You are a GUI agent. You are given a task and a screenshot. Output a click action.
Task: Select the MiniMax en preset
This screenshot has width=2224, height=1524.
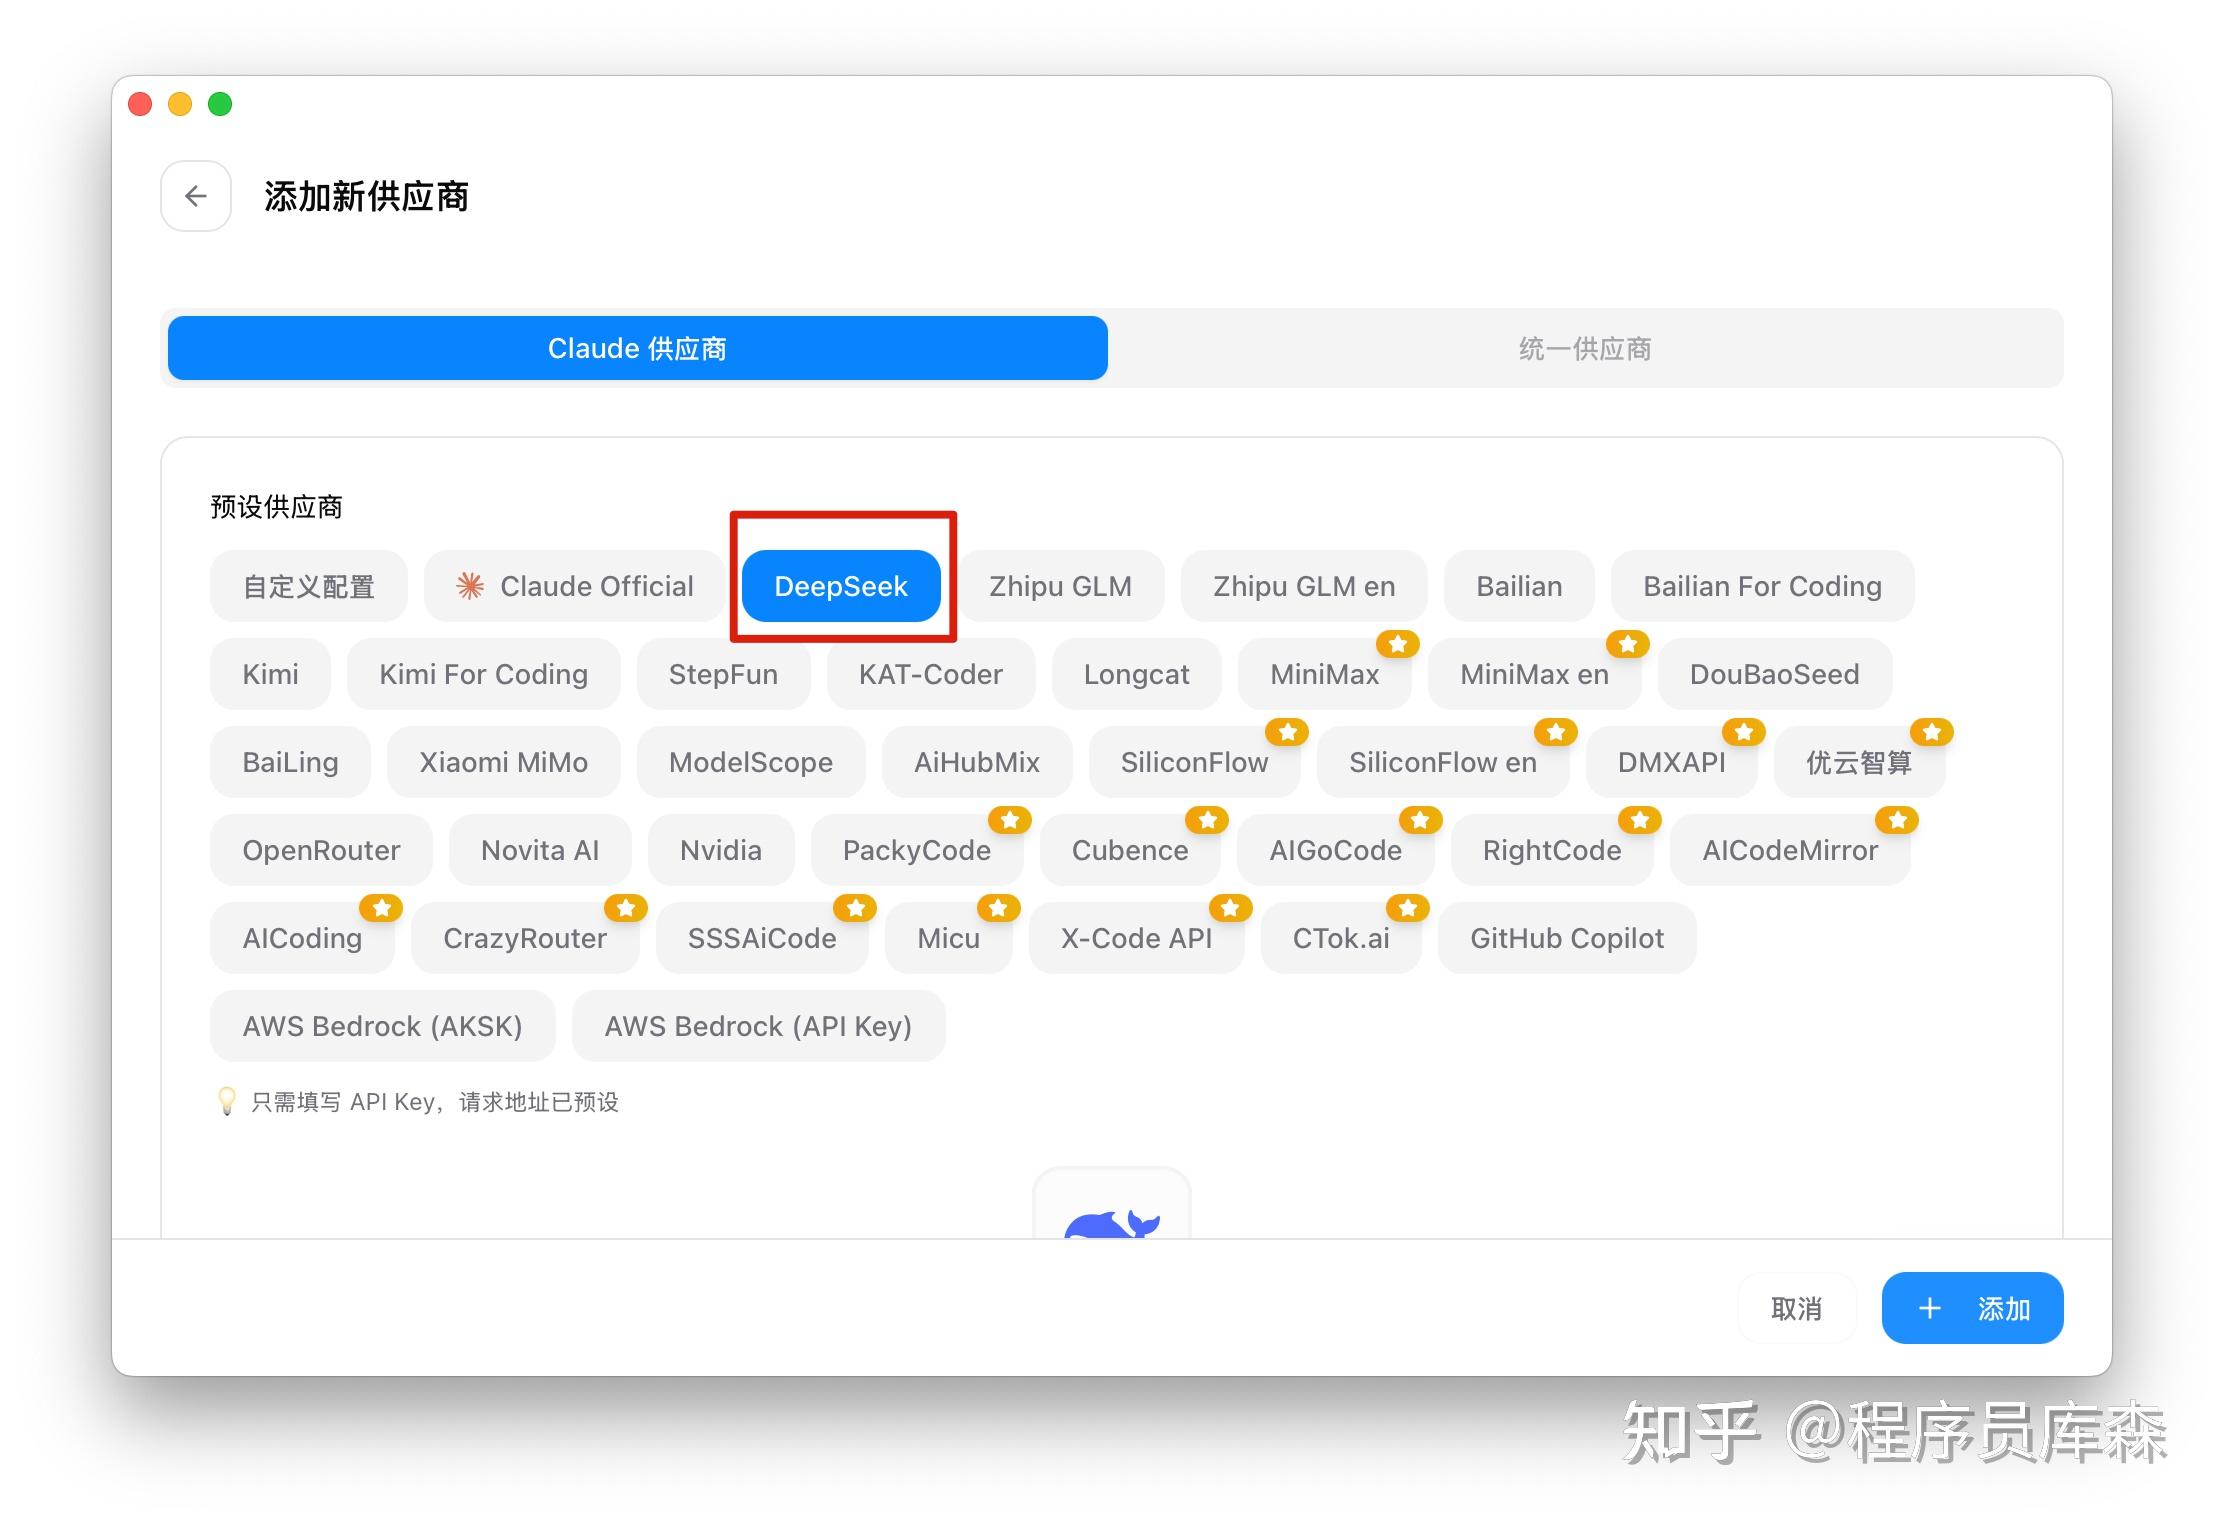(1535, 674)
